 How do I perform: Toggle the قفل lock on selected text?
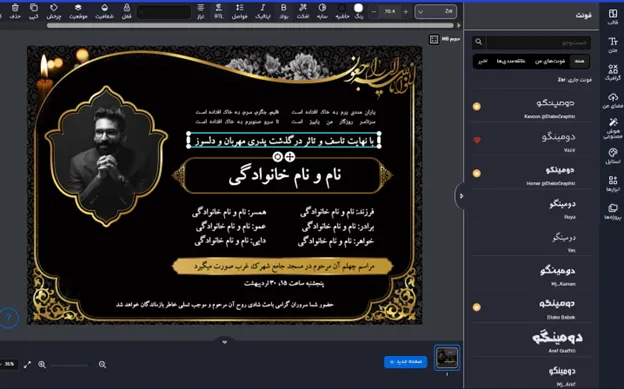(127, 11)
